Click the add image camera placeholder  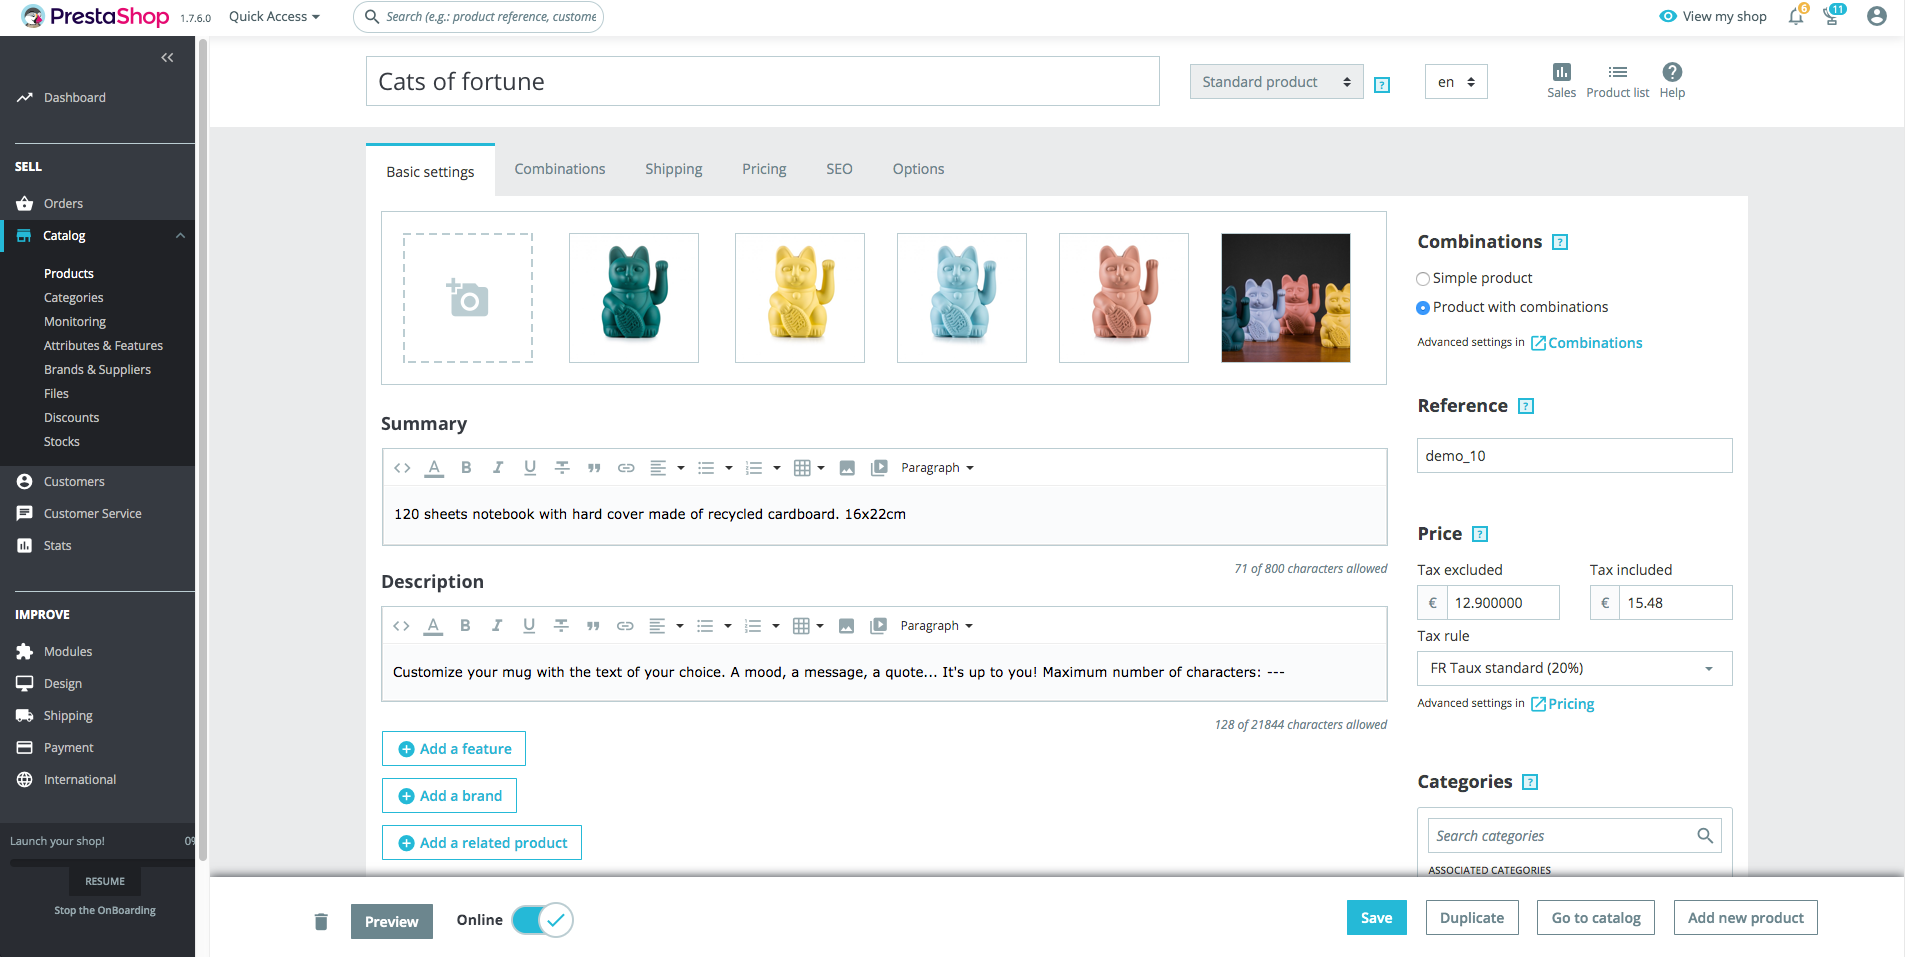(x=468, y=298)
